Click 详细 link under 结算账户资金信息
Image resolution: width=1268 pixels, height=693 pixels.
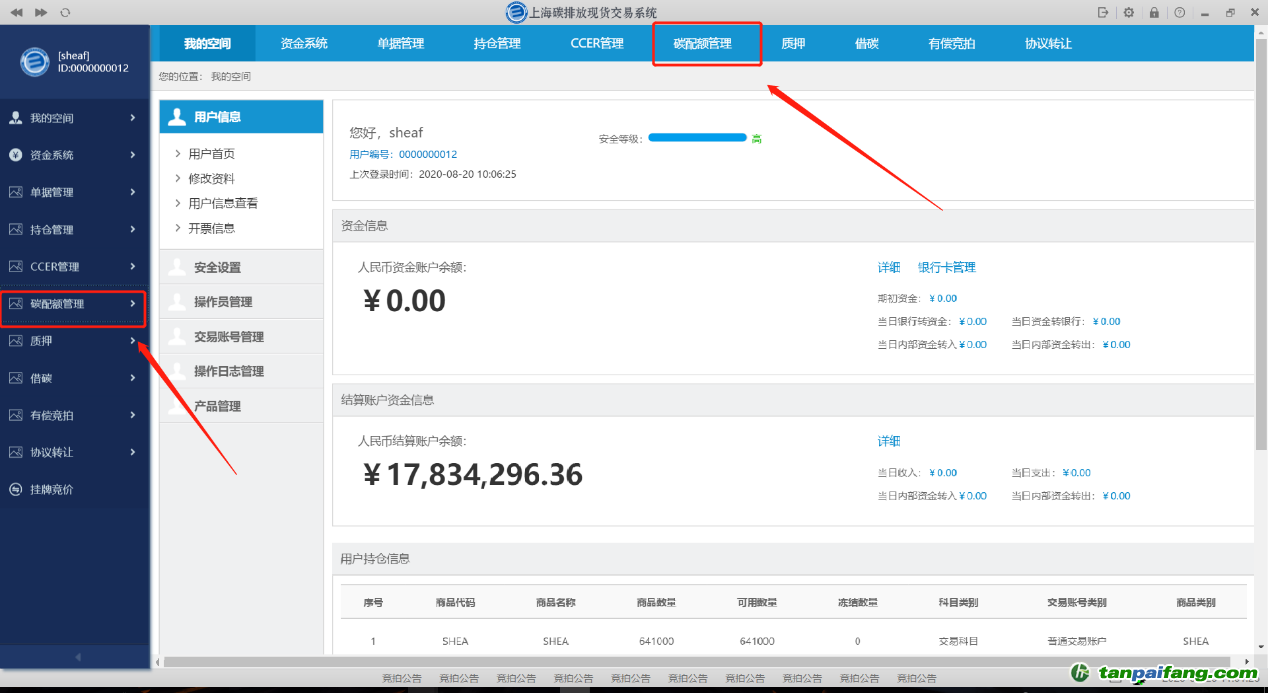tap(889, 441)
